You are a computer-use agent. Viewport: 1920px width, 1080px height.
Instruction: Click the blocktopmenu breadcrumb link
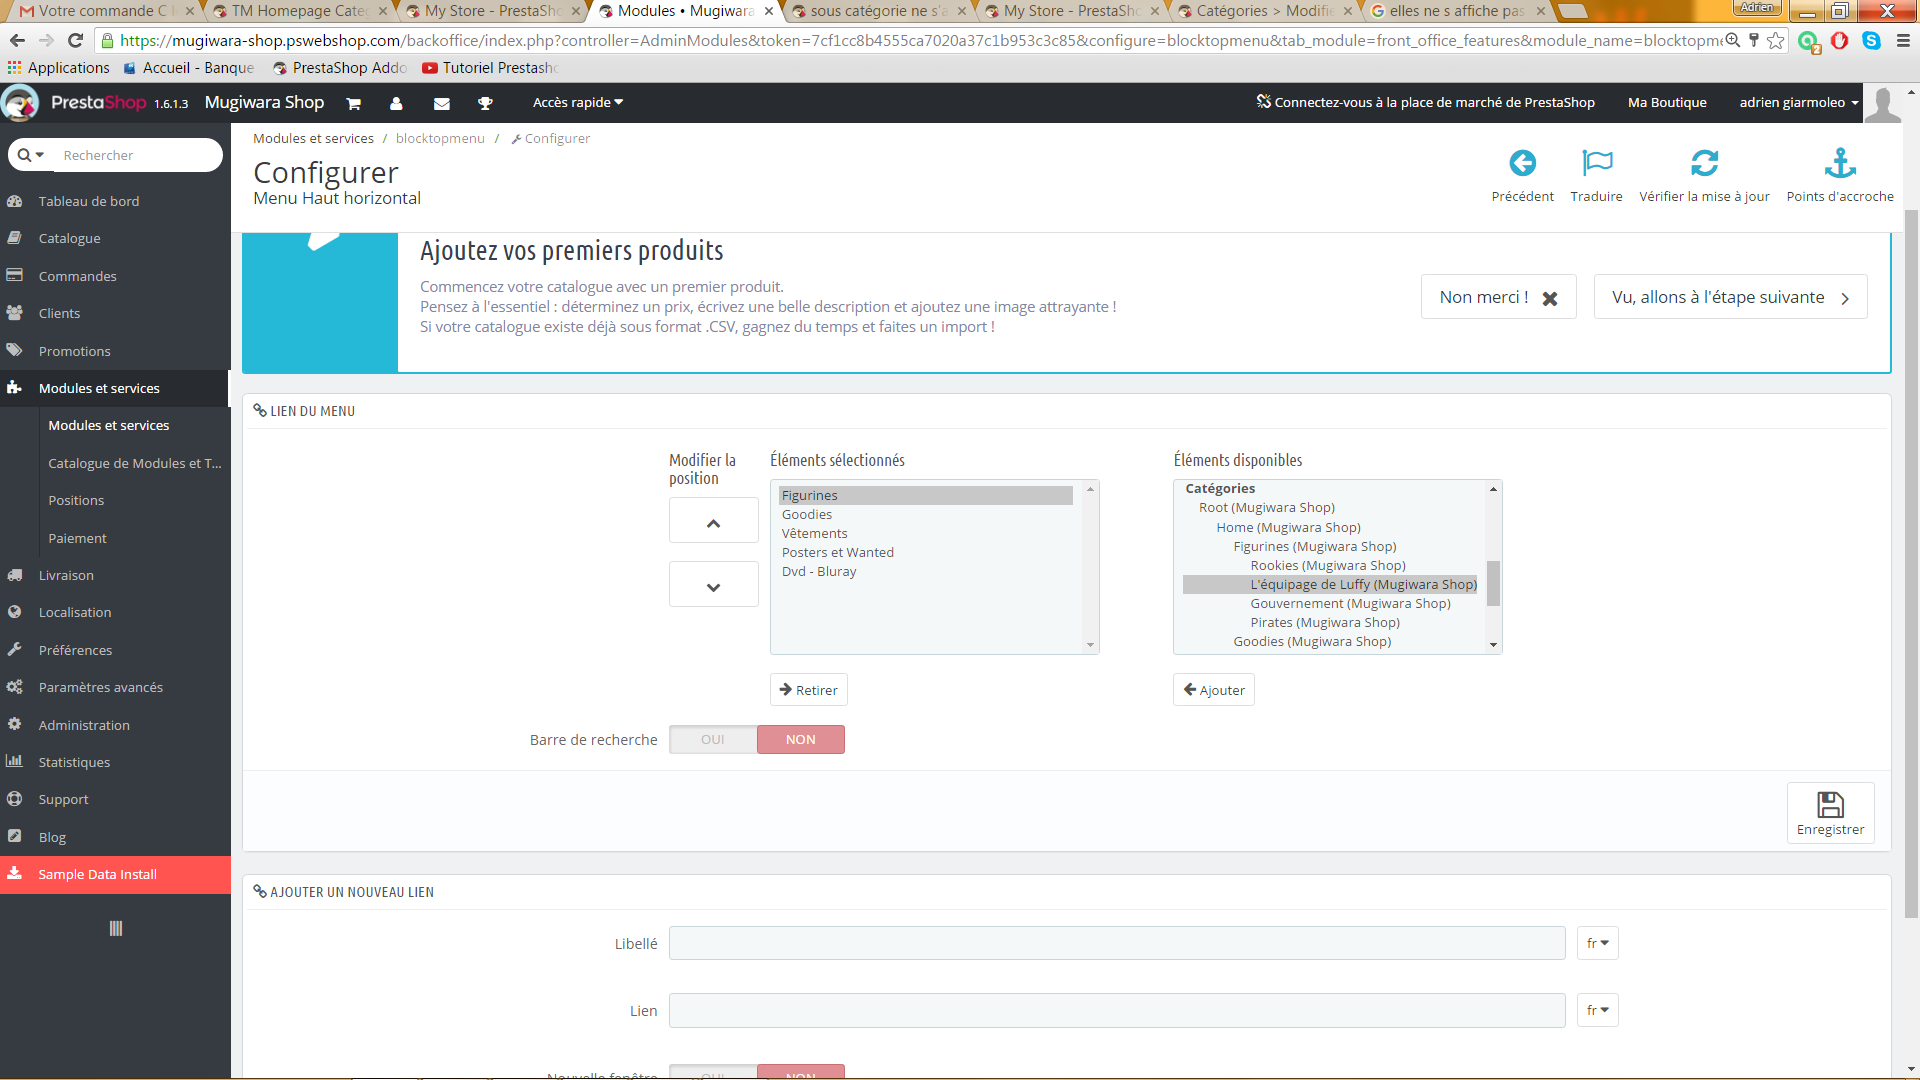(440, 139)
